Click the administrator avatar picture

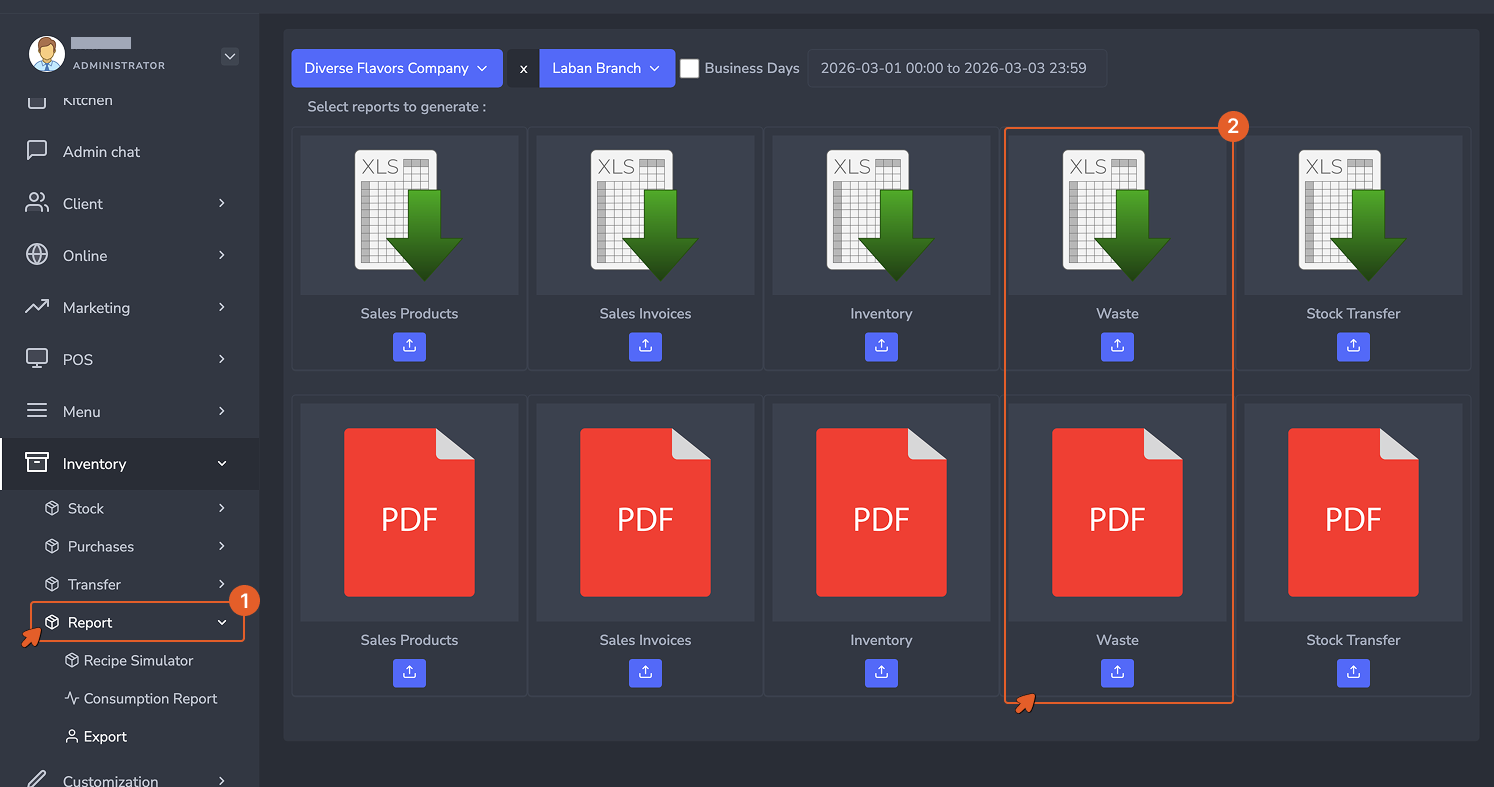(x=47, y=54)
